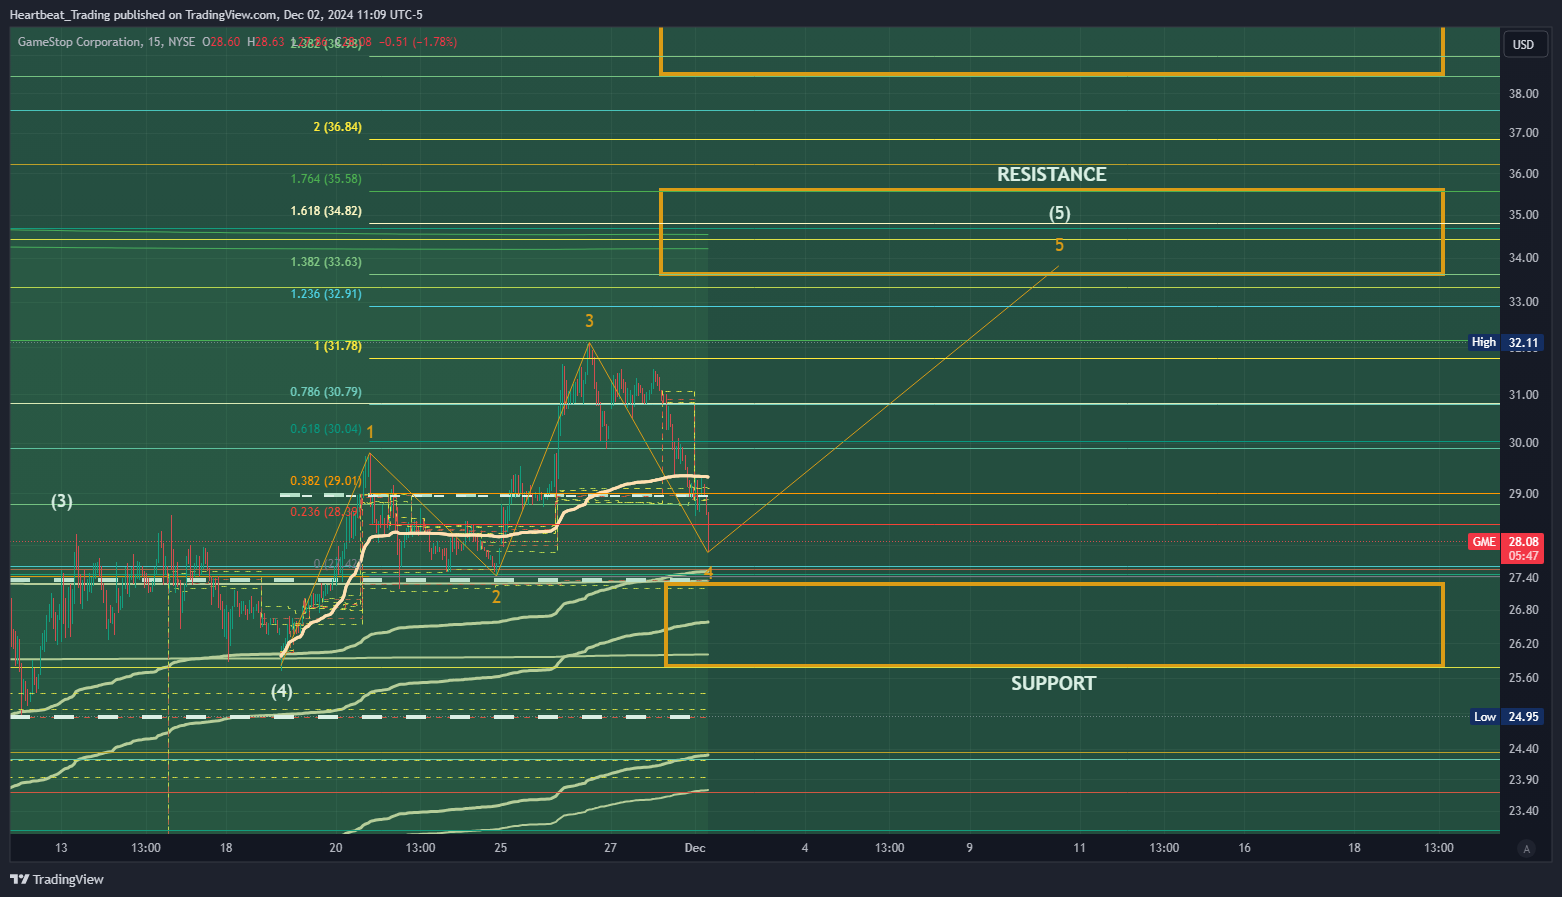The image size is (1562, 897).
Task: Click the 25 date on the time axis
Action: [x=501, y=848]
